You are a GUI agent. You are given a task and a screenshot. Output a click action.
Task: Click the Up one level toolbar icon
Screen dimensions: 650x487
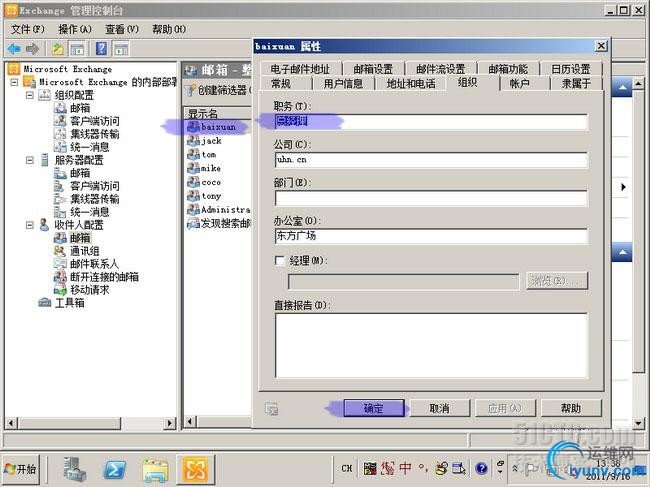tap(58, 49)
